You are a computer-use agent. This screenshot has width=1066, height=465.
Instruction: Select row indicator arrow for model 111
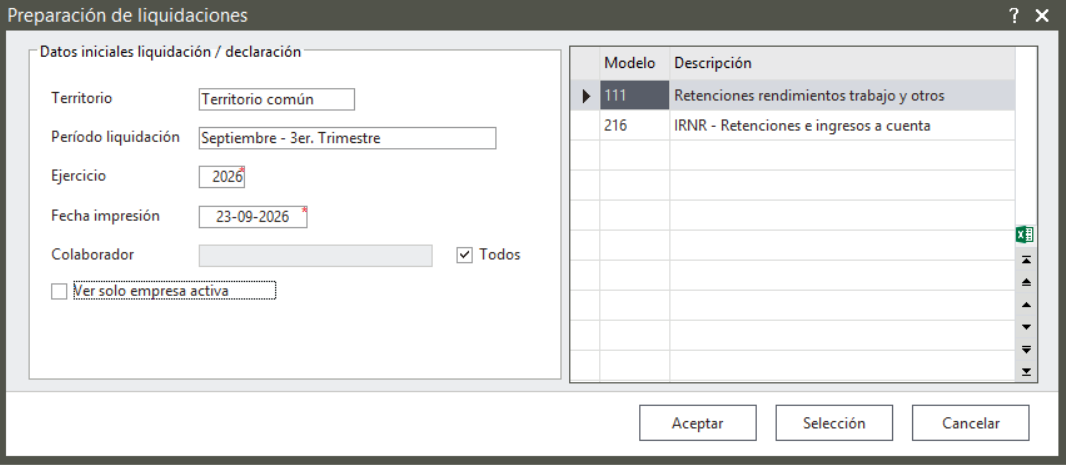(585, 96)
